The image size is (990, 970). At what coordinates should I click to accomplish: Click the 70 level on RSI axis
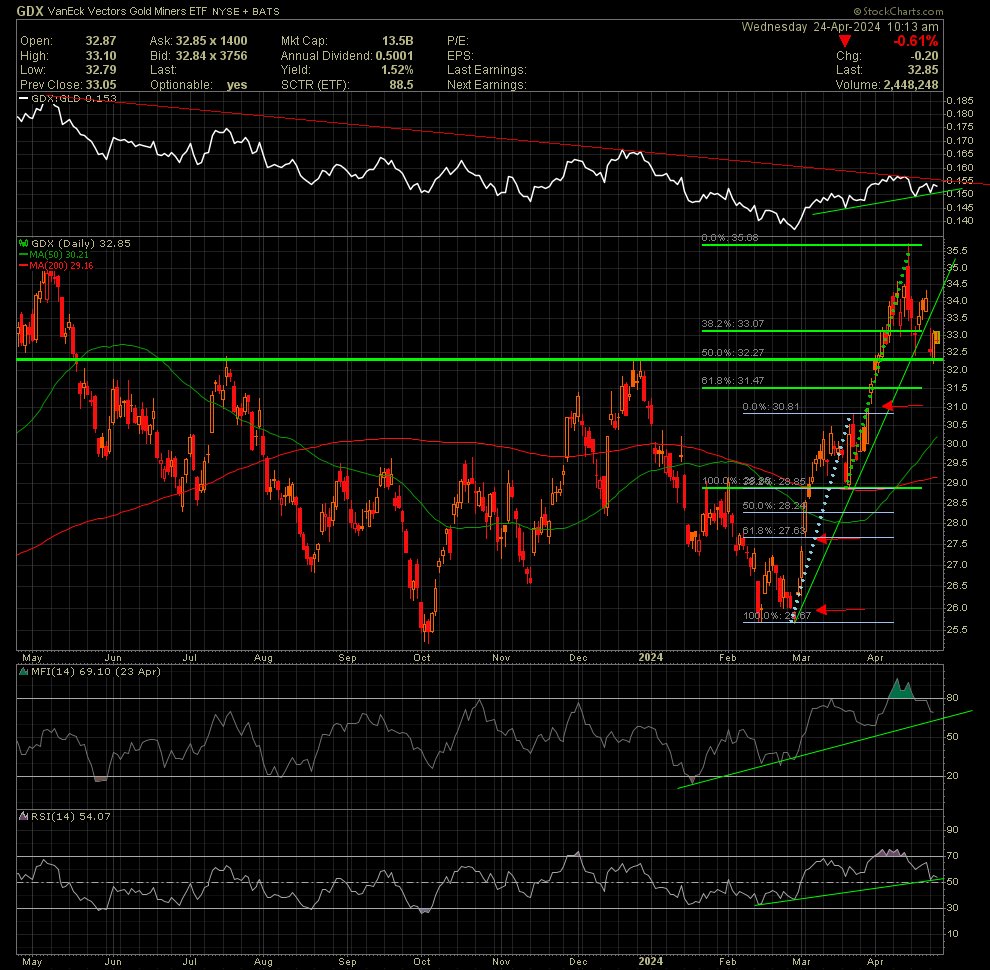(x=953, y=856)
